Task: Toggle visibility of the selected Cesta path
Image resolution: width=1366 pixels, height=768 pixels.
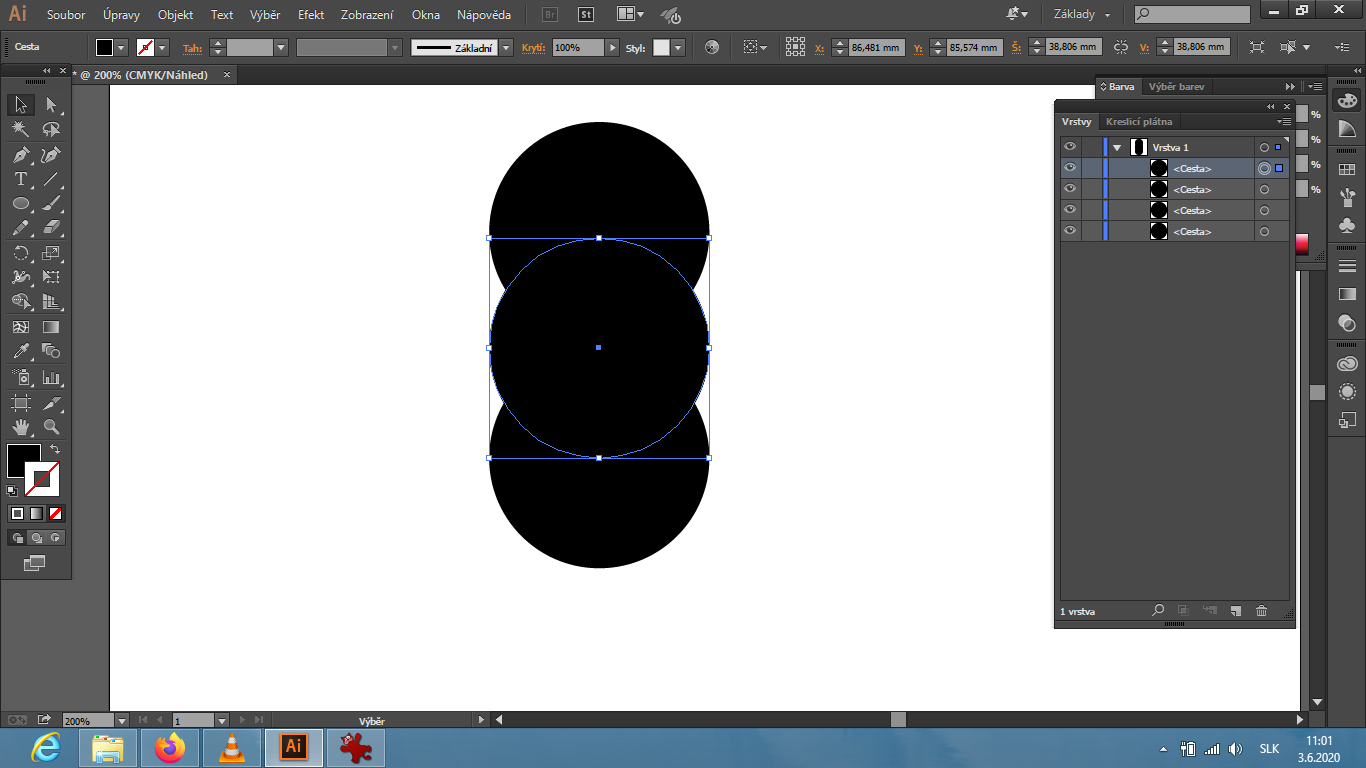Action: pos(1070,168)
